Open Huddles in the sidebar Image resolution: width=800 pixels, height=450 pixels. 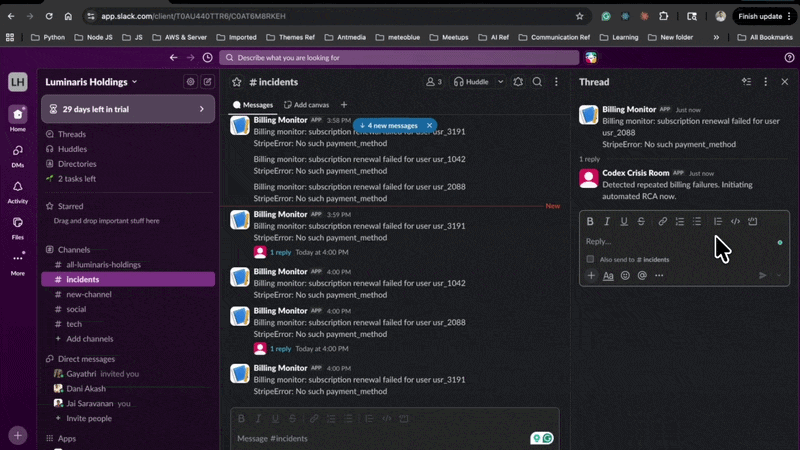72,149
